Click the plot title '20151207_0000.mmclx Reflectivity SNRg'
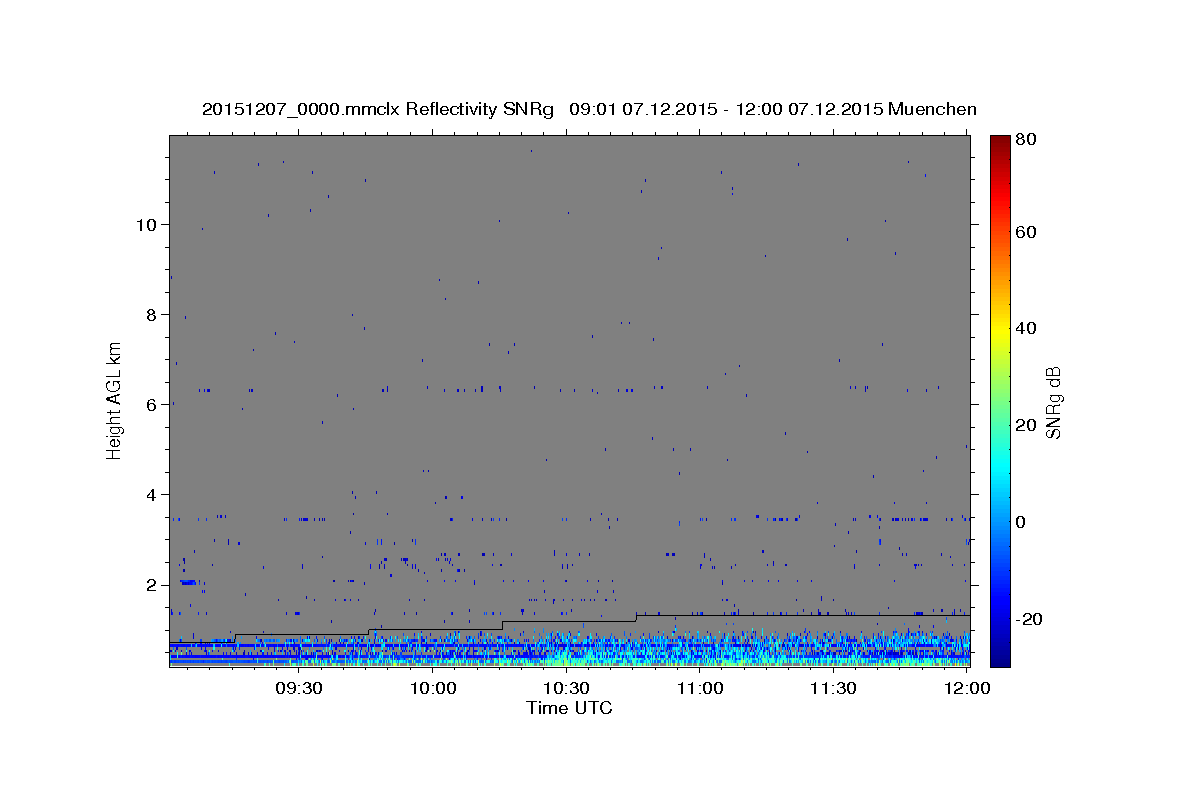The image size is (1200, 800). click(377, 109)
